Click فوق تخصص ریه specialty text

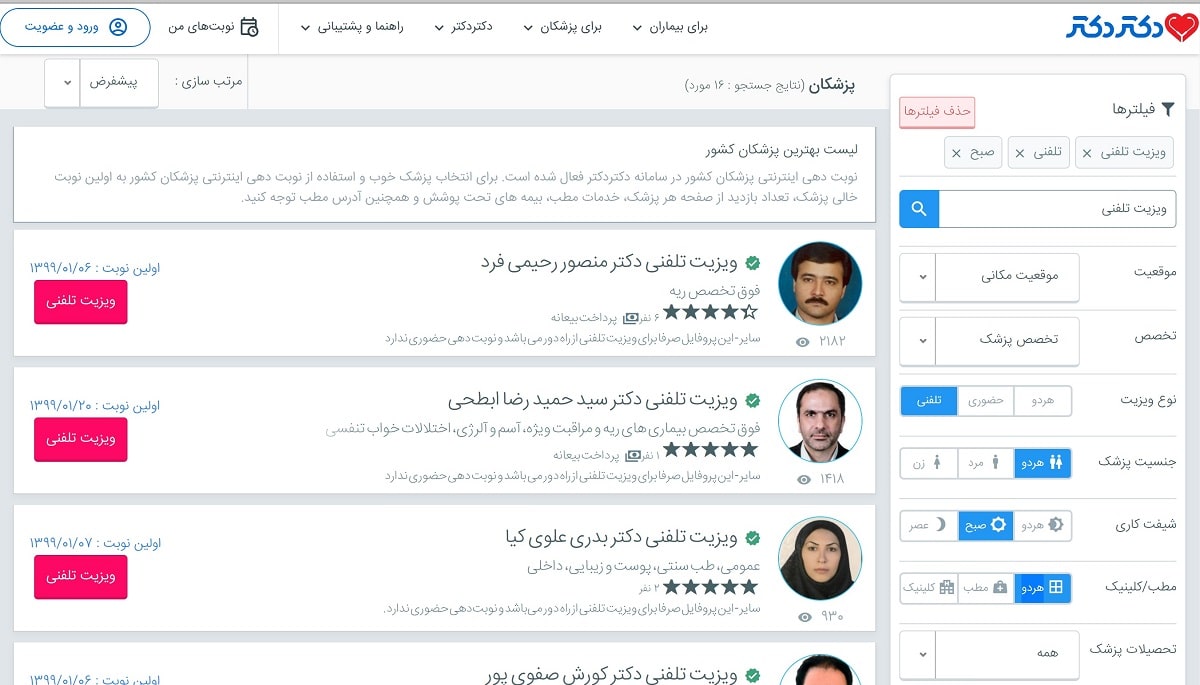[x=715, y=291]
